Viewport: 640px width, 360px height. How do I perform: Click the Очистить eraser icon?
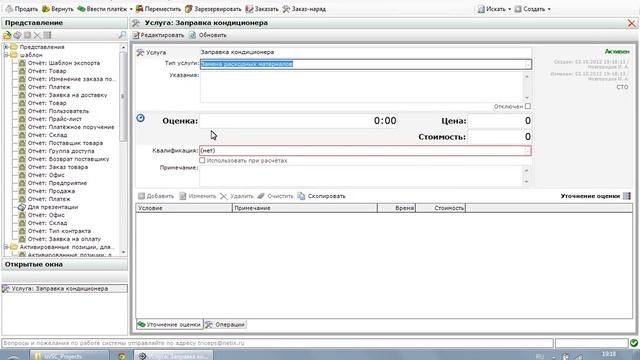click(x=261, y=196)
